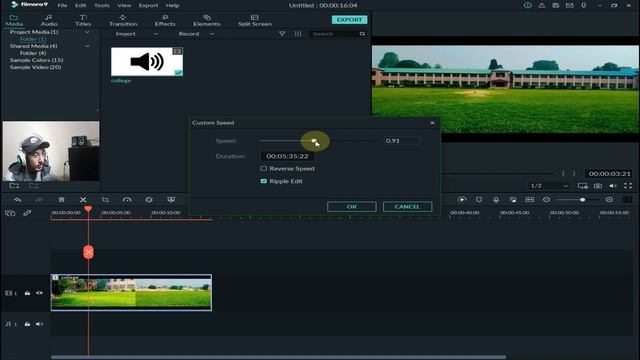Click CANCEL in Custom Speed dialog

coord(407,207)
